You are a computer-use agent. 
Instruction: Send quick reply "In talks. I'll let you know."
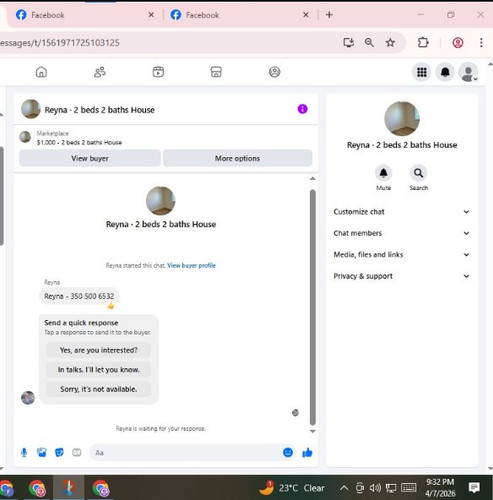(99, 370)
